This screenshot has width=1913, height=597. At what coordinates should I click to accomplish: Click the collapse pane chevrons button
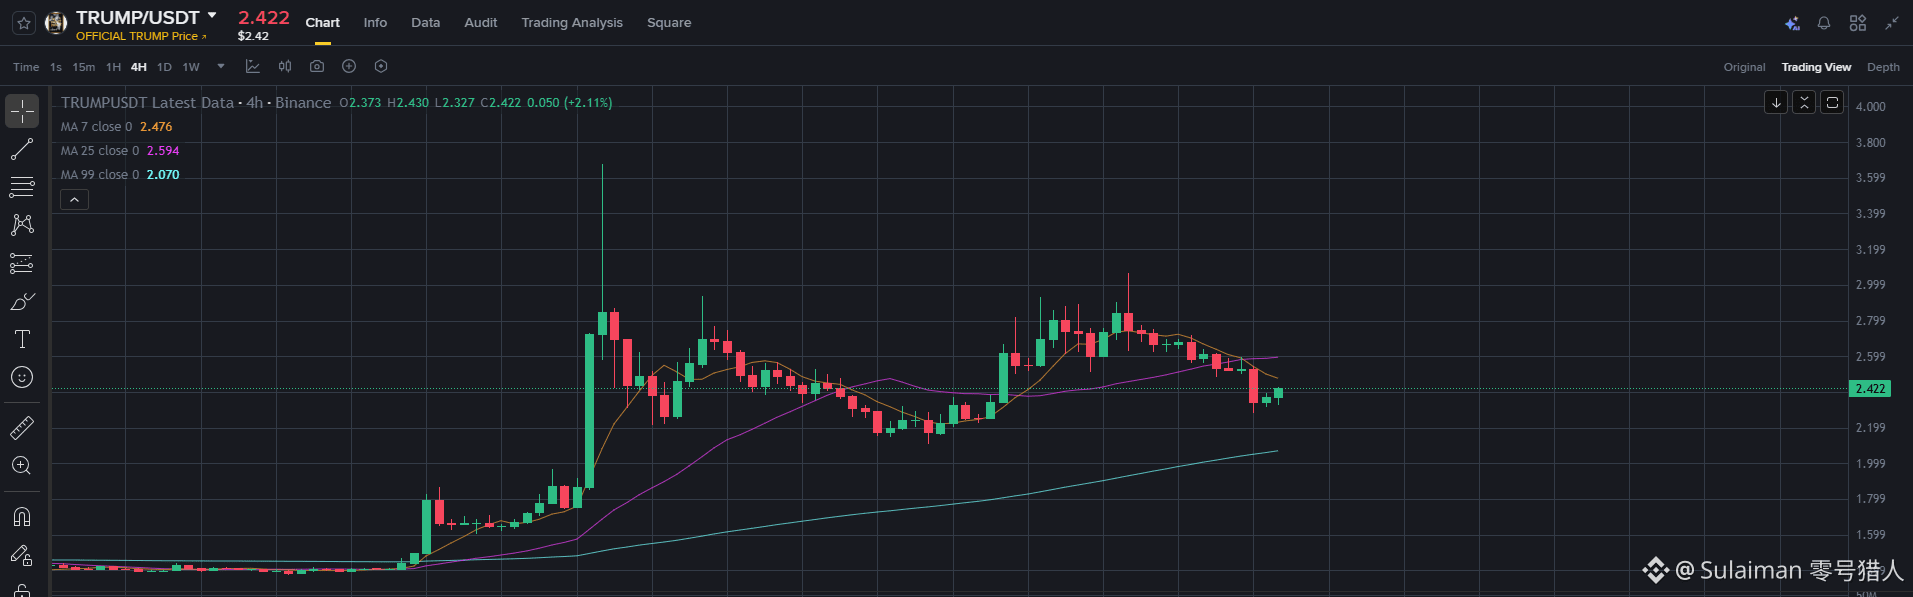pyautogui.click(x=1804, y=102)
